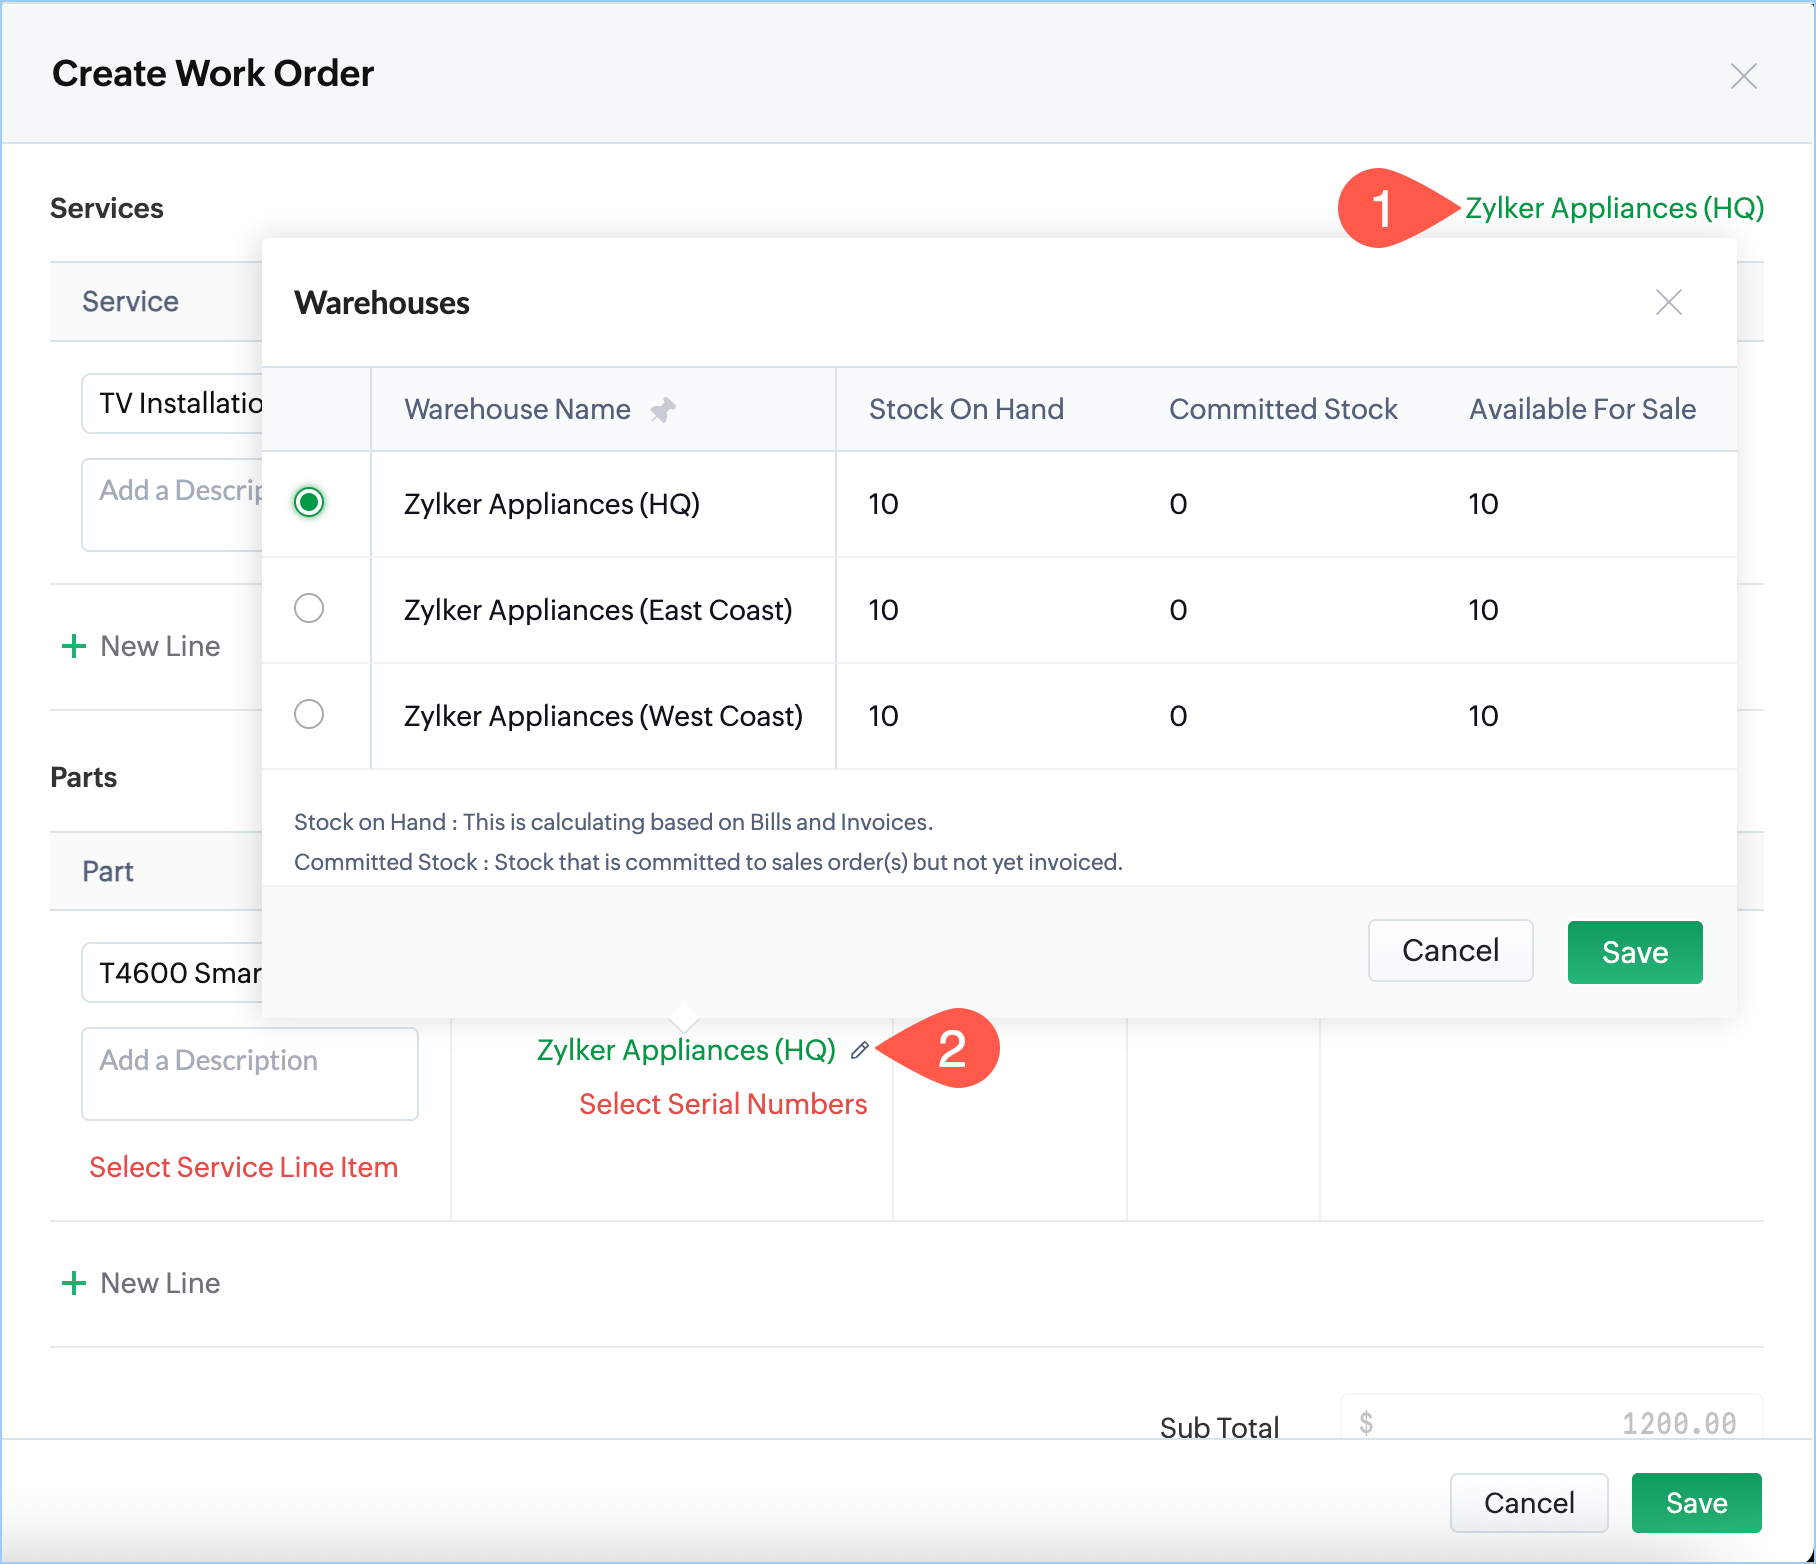
Task: Click the plus New Line under Services
Action: (x=141, y=646)
